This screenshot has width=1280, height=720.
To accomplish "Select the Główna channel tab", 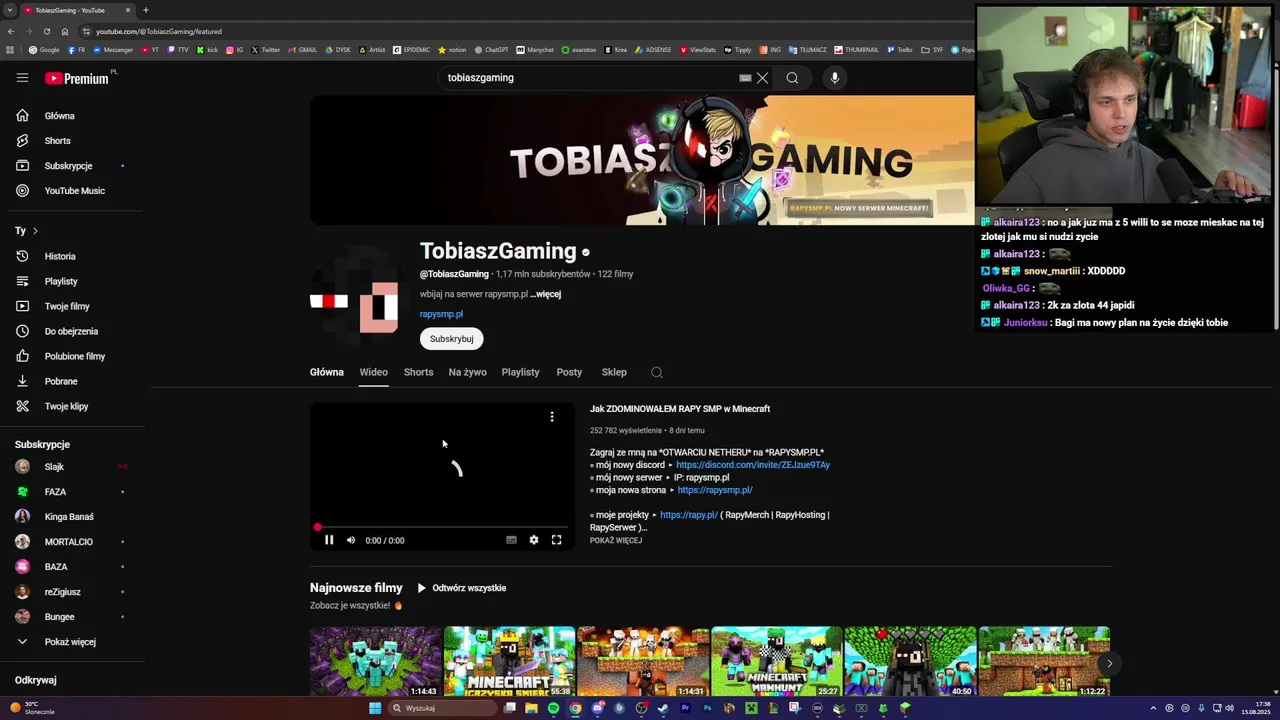I will coord(327,372).
